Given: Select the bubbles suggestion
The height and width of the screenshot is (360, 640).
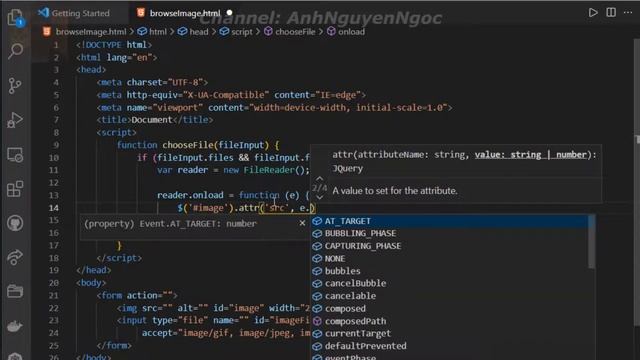Looking at the screenshot, I should [x=450, y=271].
